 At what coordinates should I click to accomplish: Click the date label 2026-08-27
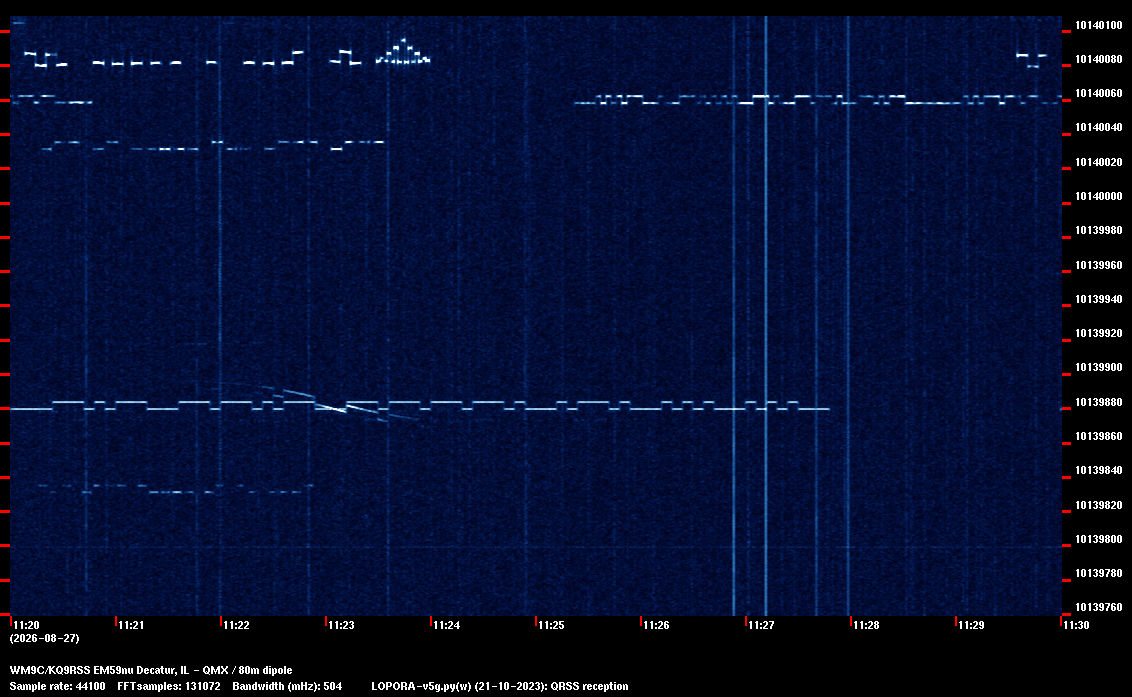(x=44, y=638)
